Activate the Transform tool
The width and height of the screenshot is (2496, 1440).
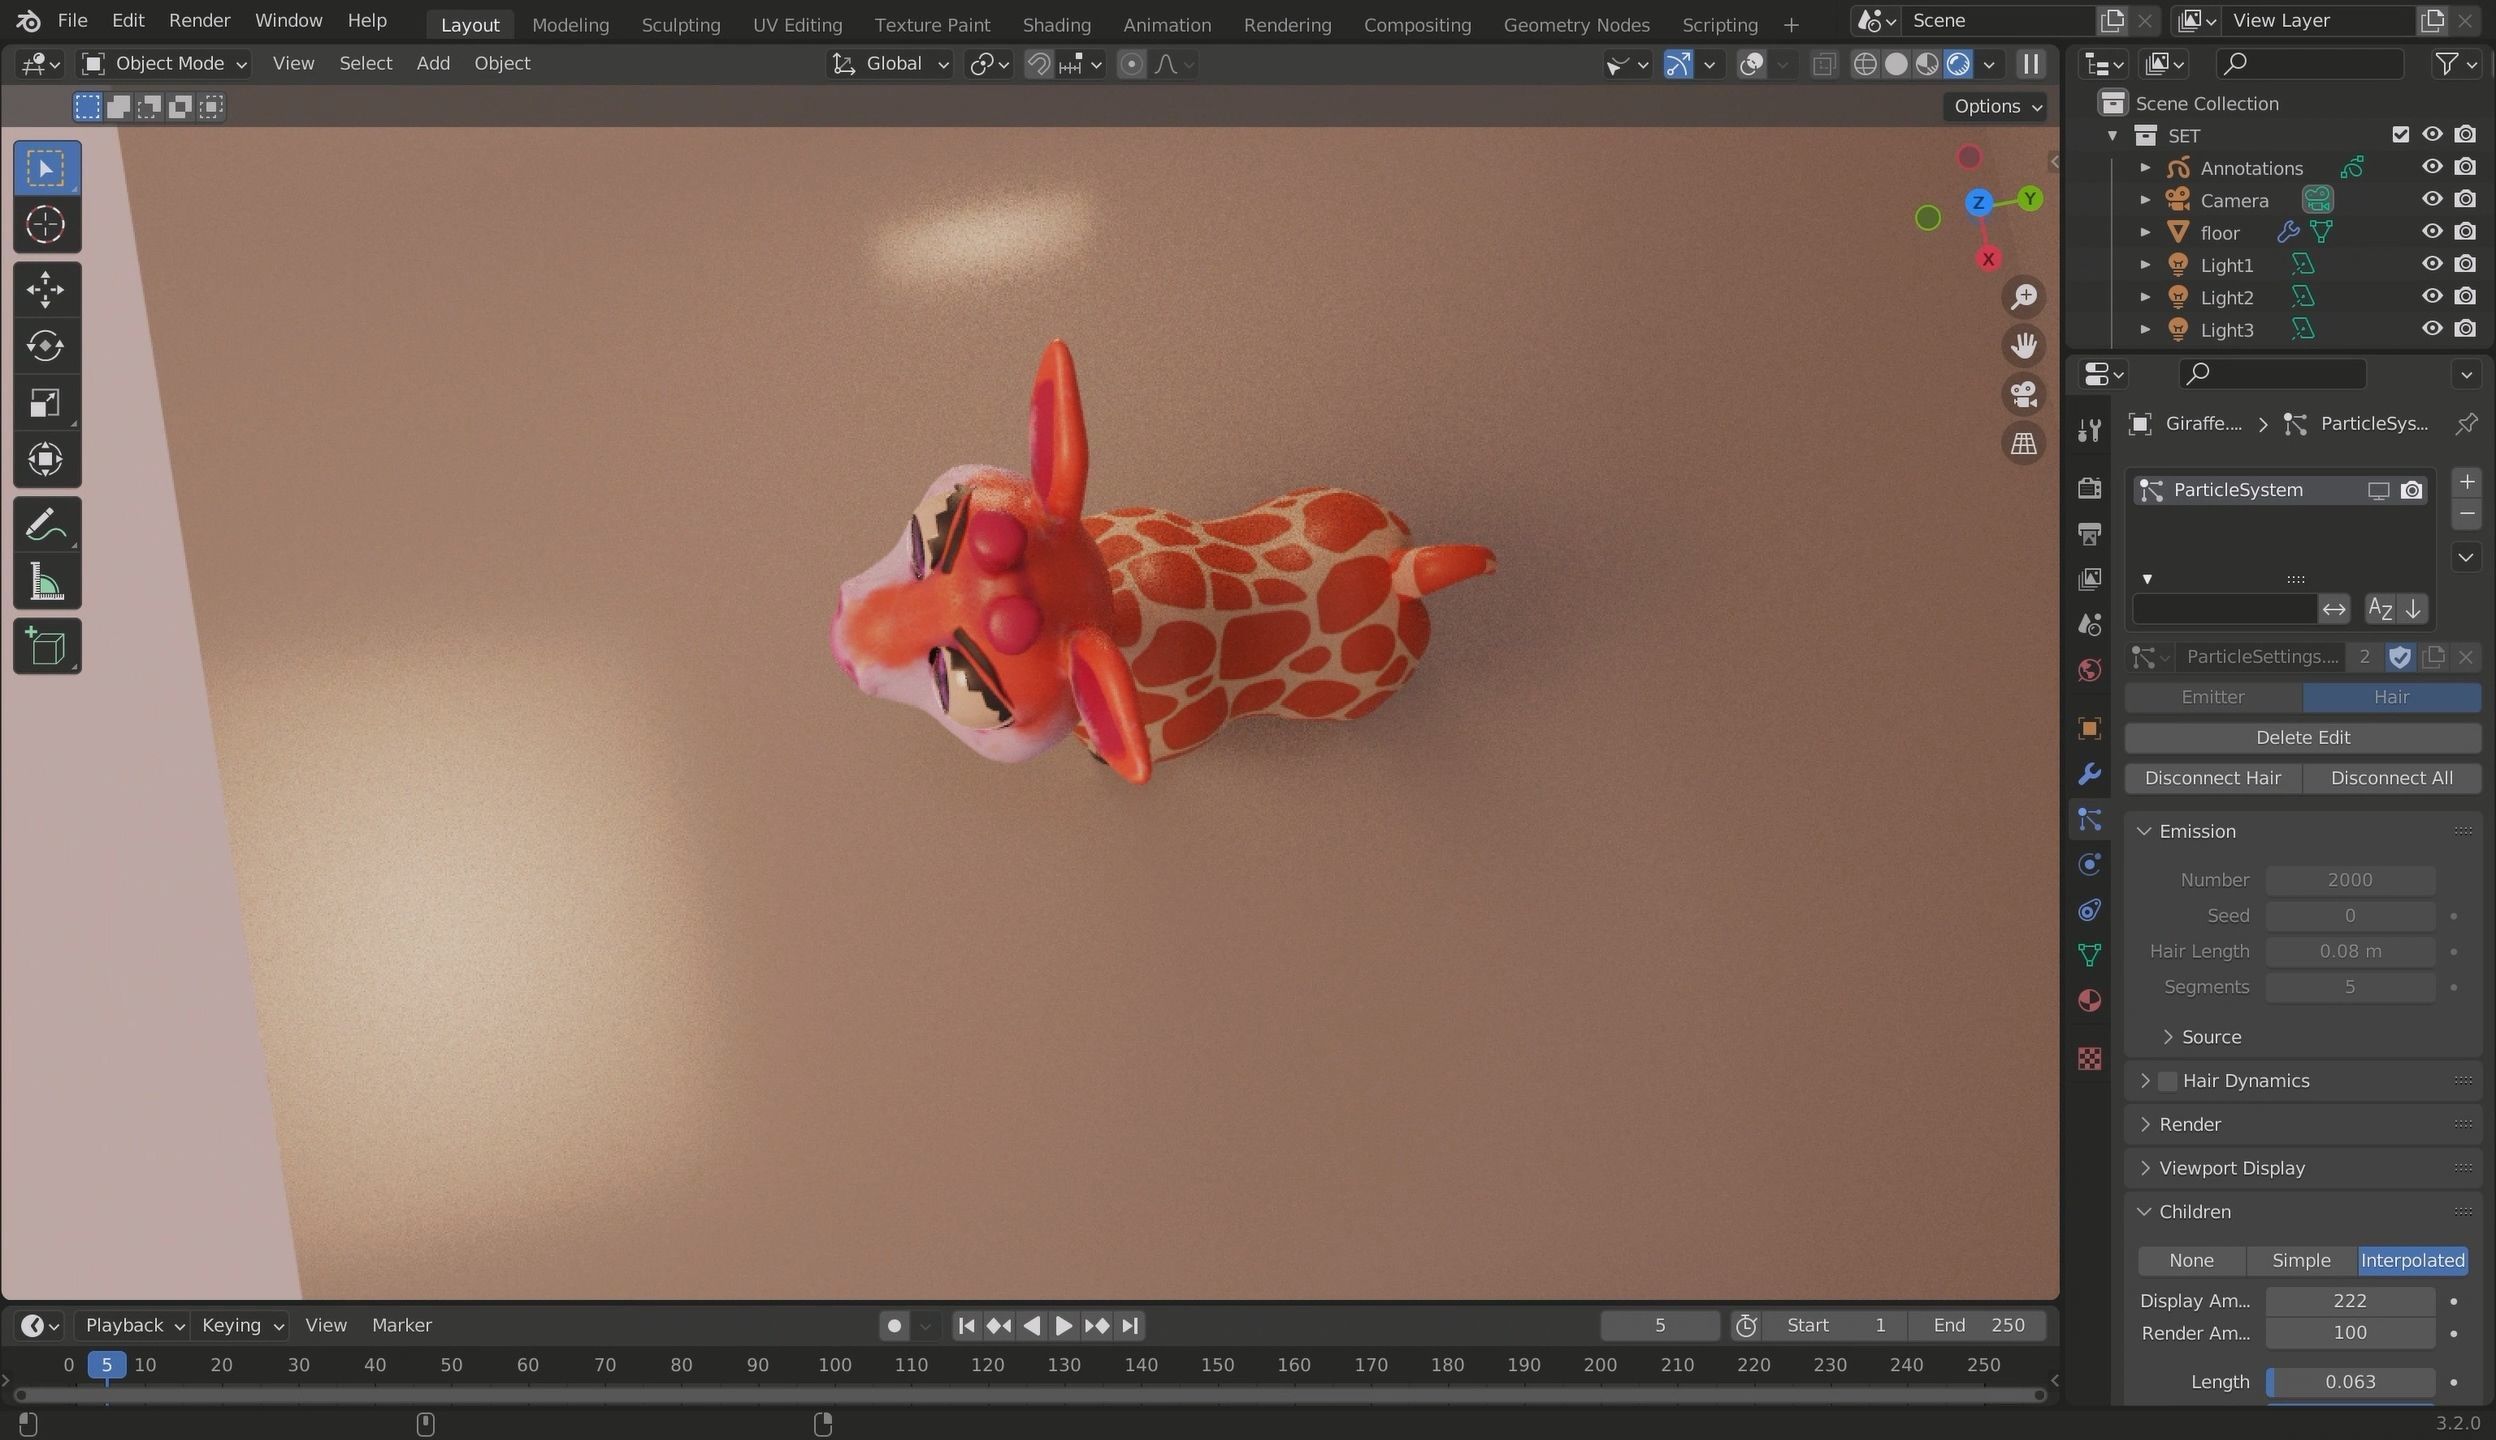point(46,460)
